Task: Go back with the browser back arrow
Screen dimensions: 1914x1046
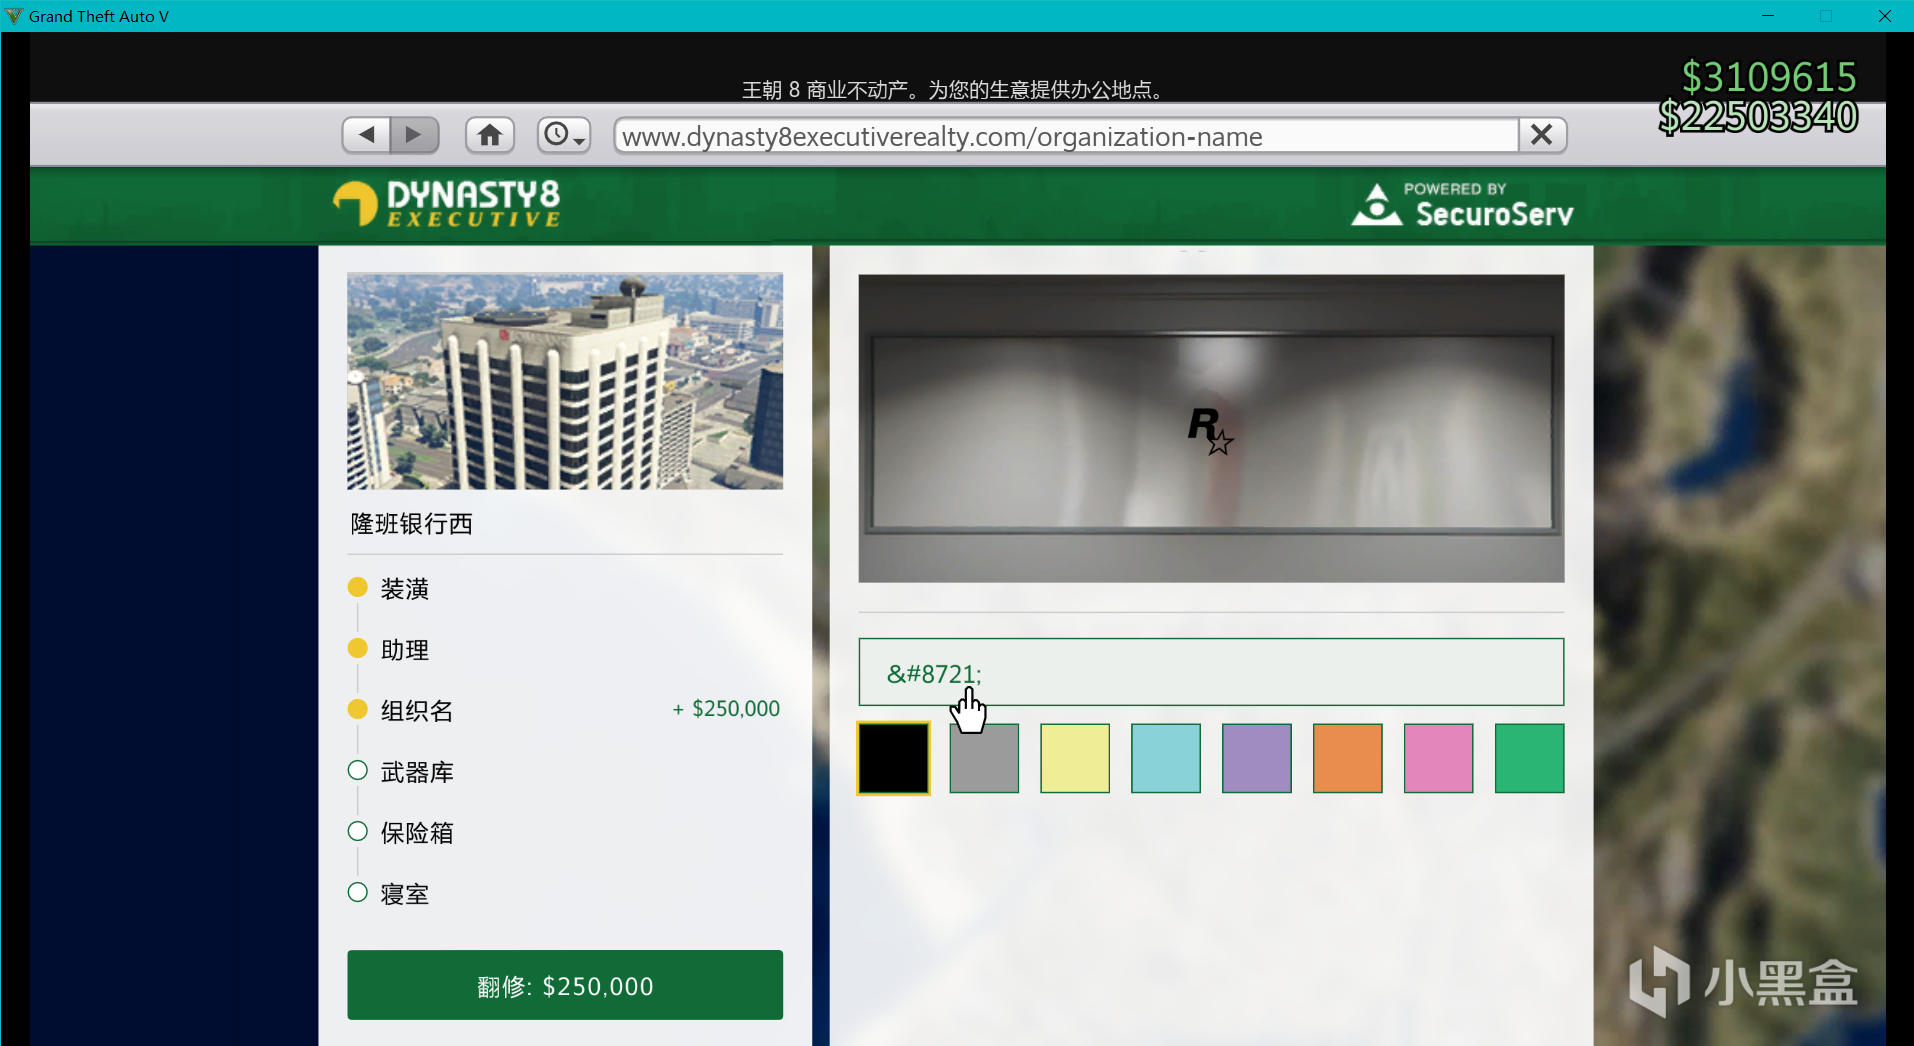Action: coord(367,135)
